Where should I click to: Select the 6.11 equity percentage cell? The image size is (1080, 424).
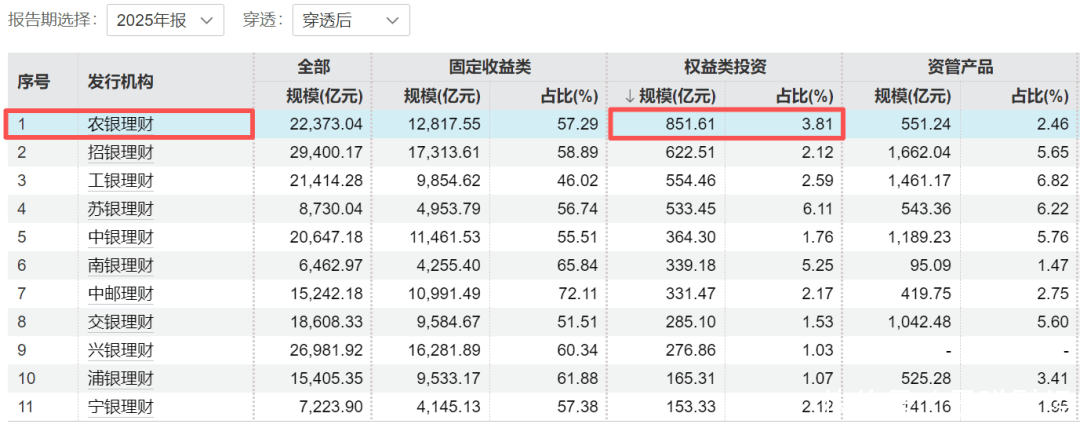(x=820, y=209)
